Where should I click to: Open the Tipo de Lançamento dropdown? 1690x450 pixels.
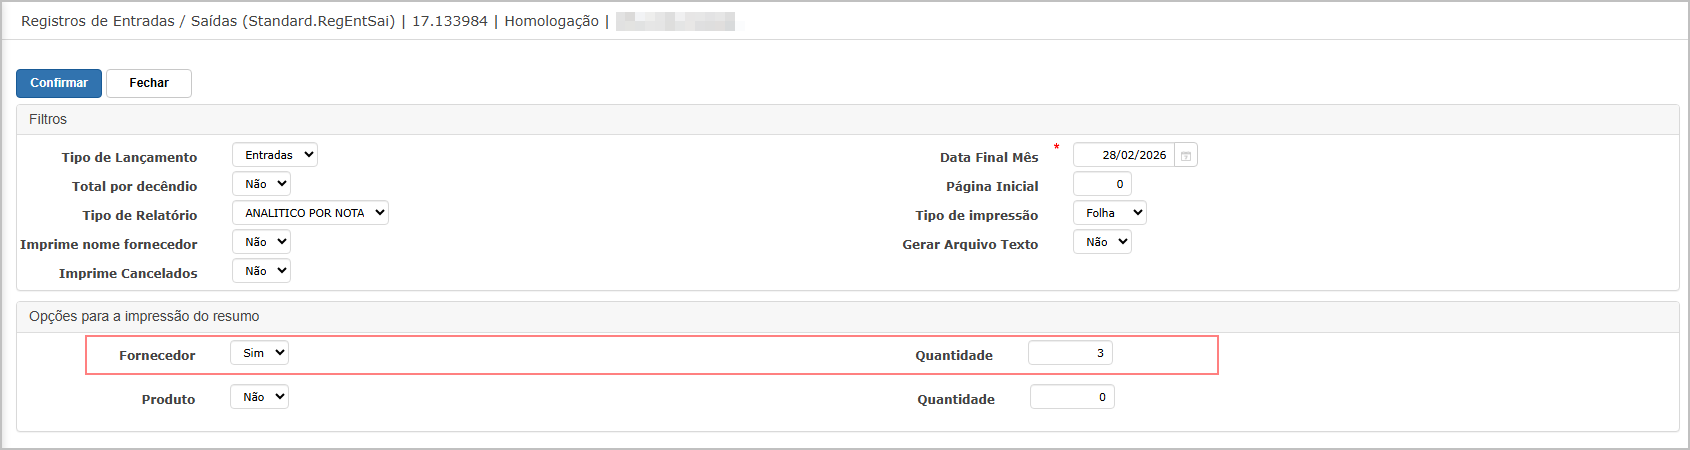pyautogui.click(x=275, y=155)
